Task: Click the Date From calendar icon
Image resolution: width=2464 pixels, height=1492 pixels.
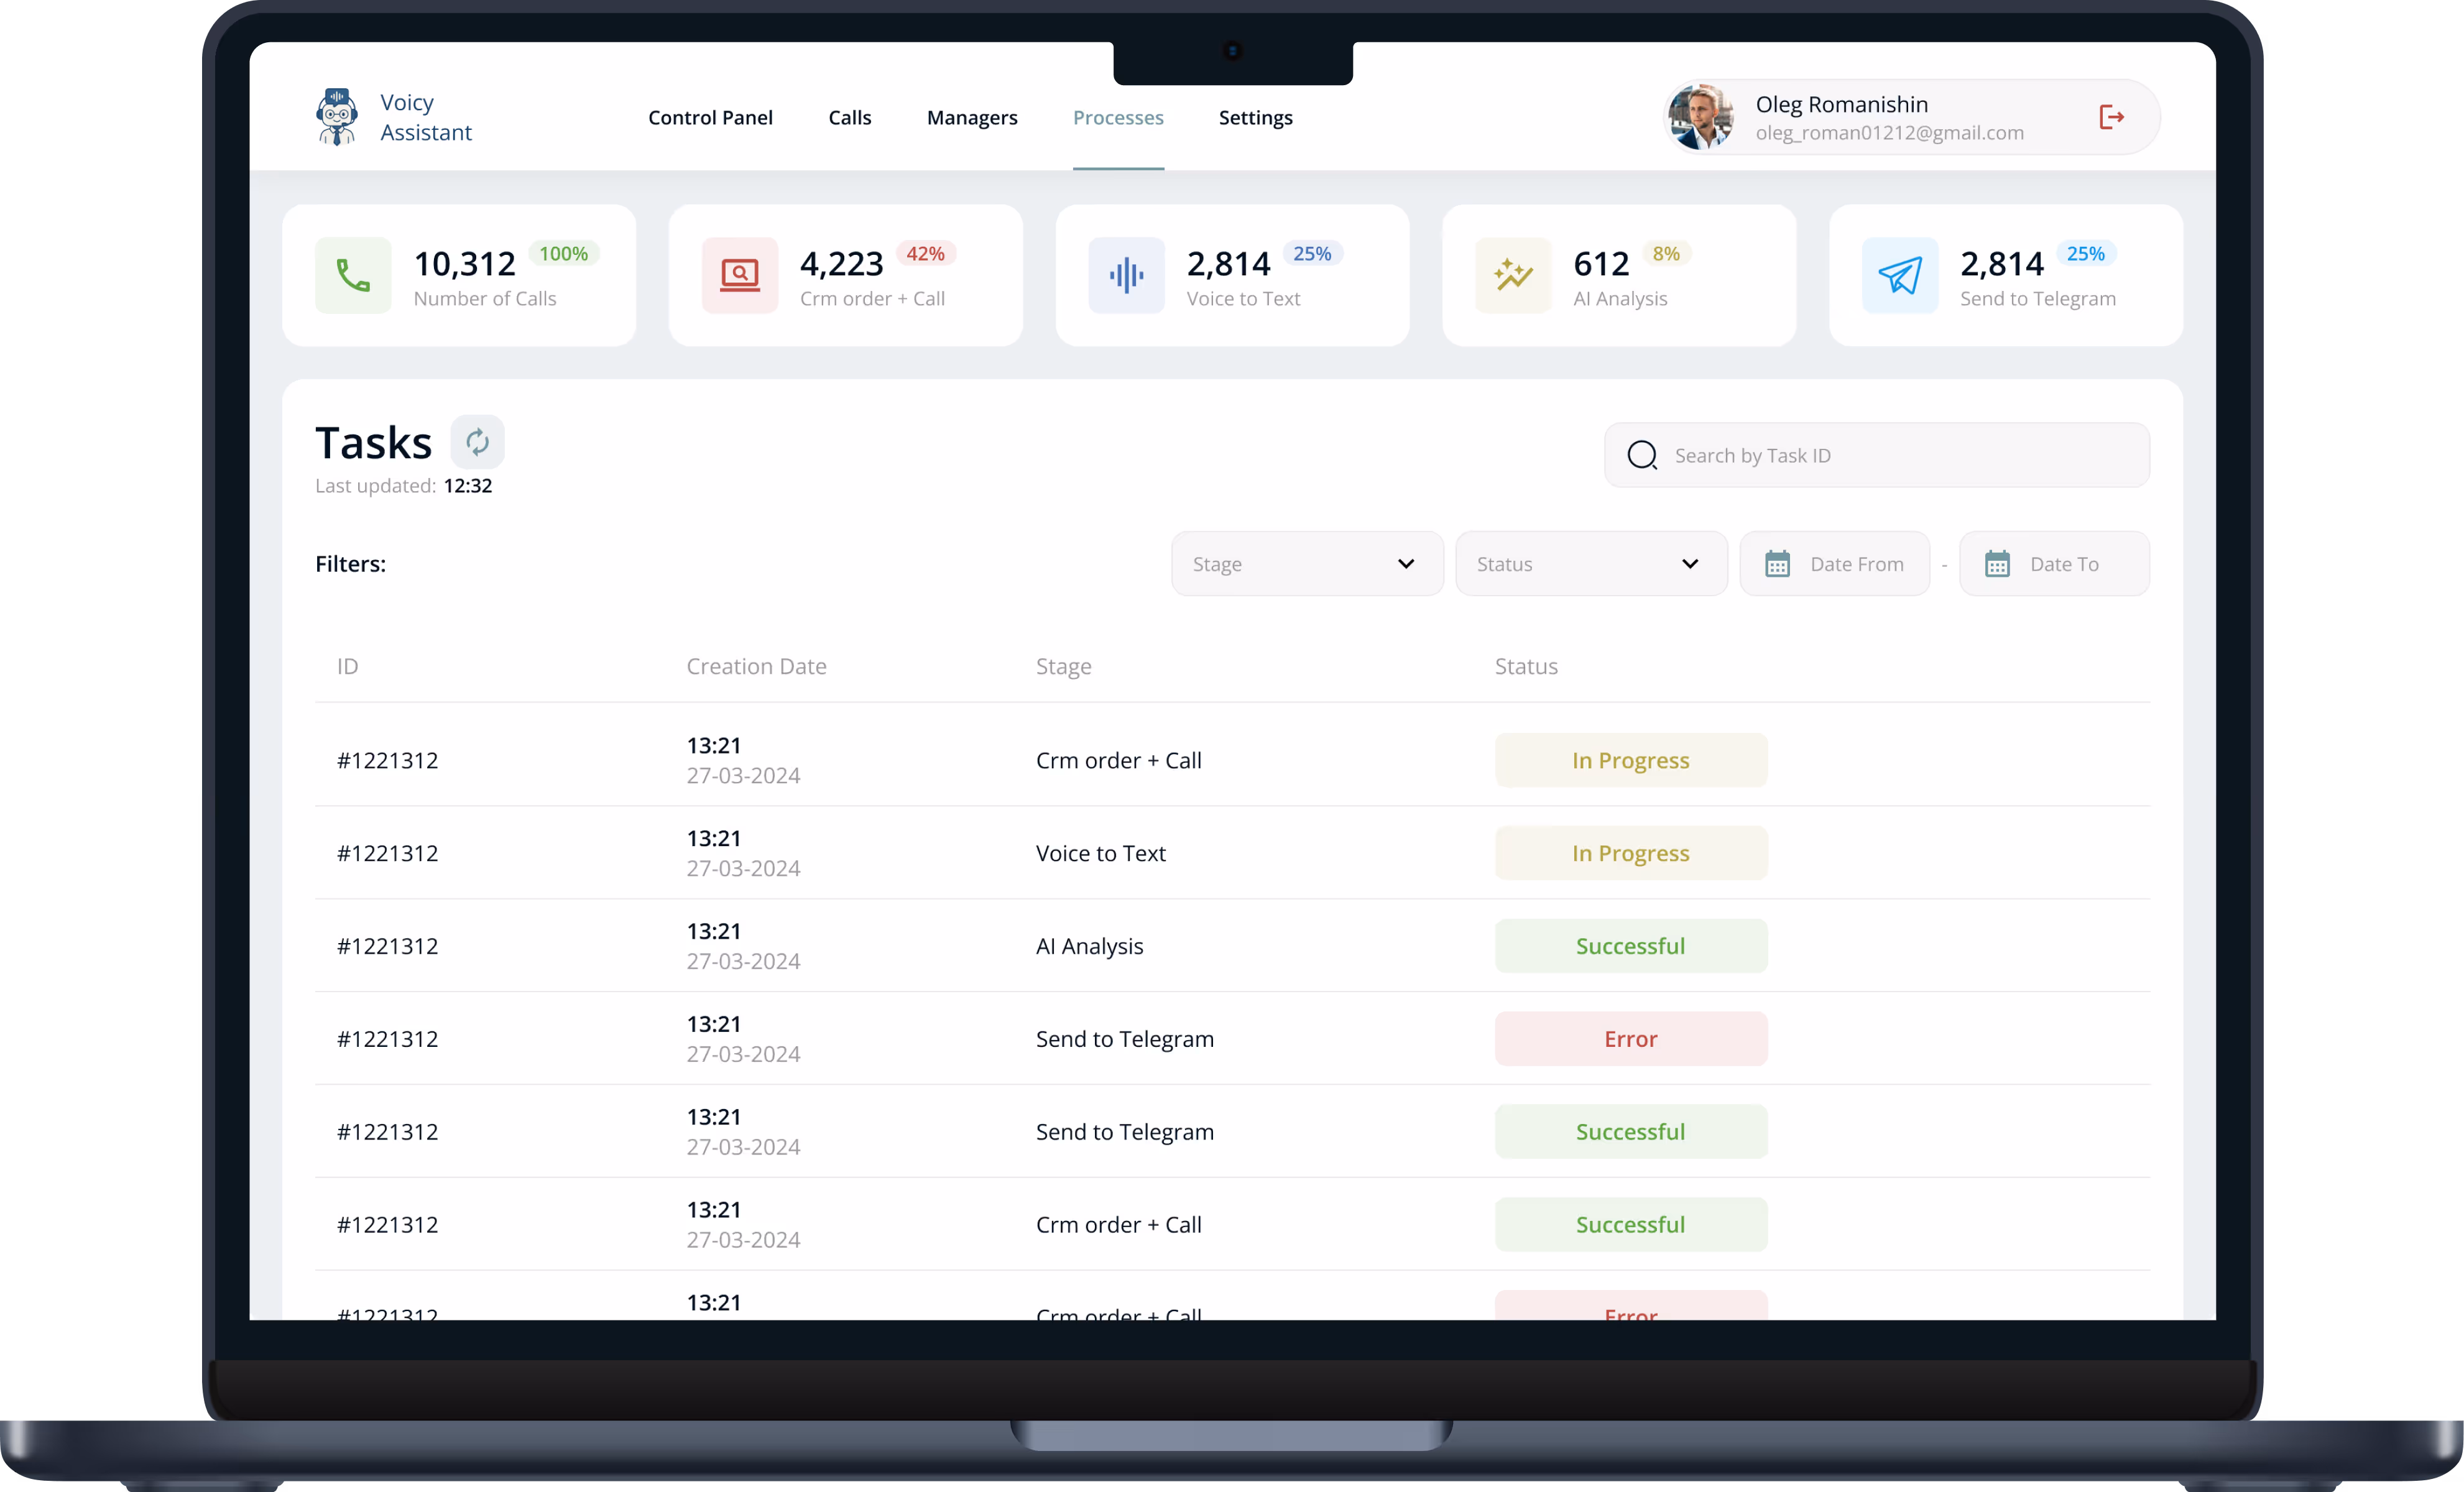Action: tap(1777, 564)
